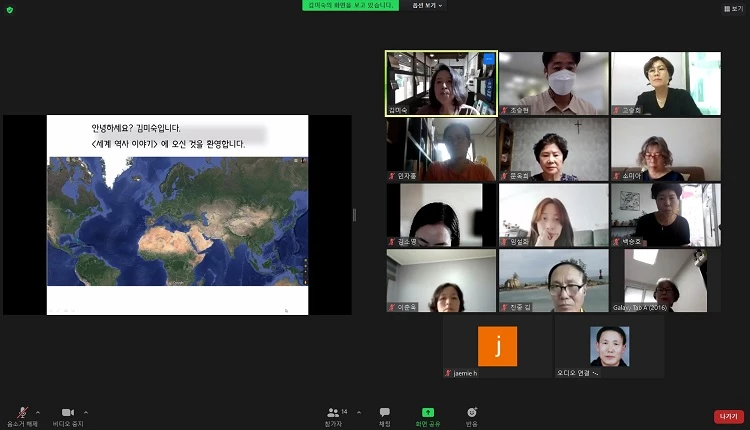Click muted mic icon on jaemie h label
Screen dimensions: 750x430
448,373
